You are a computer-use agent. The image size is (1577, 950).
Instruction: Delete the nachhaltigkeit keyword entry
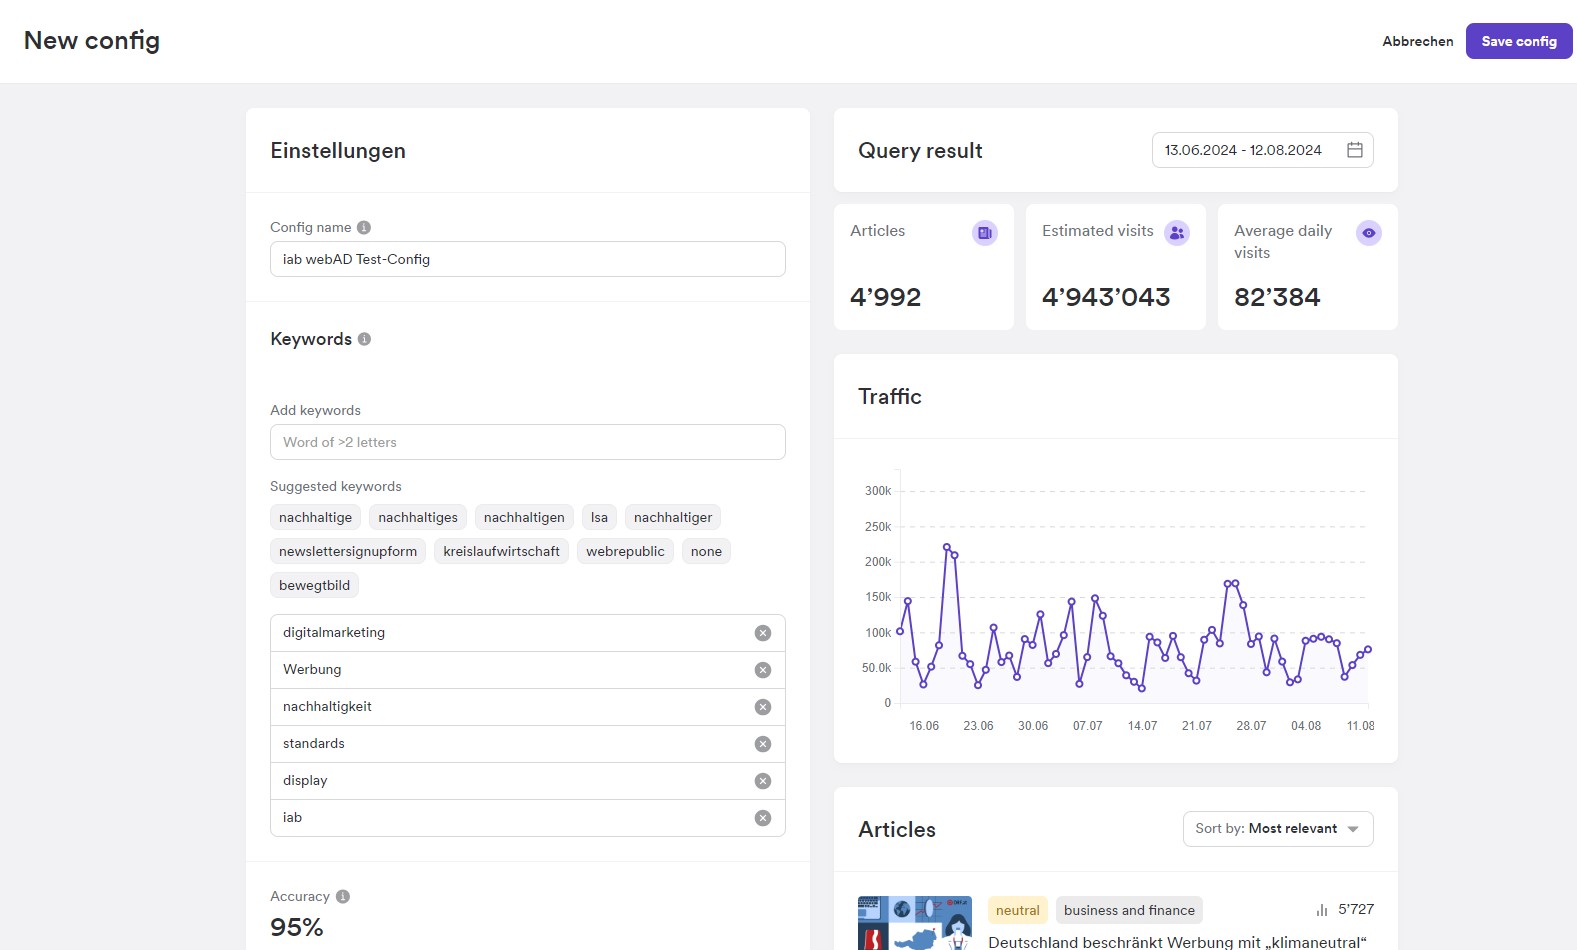[762, 707]
